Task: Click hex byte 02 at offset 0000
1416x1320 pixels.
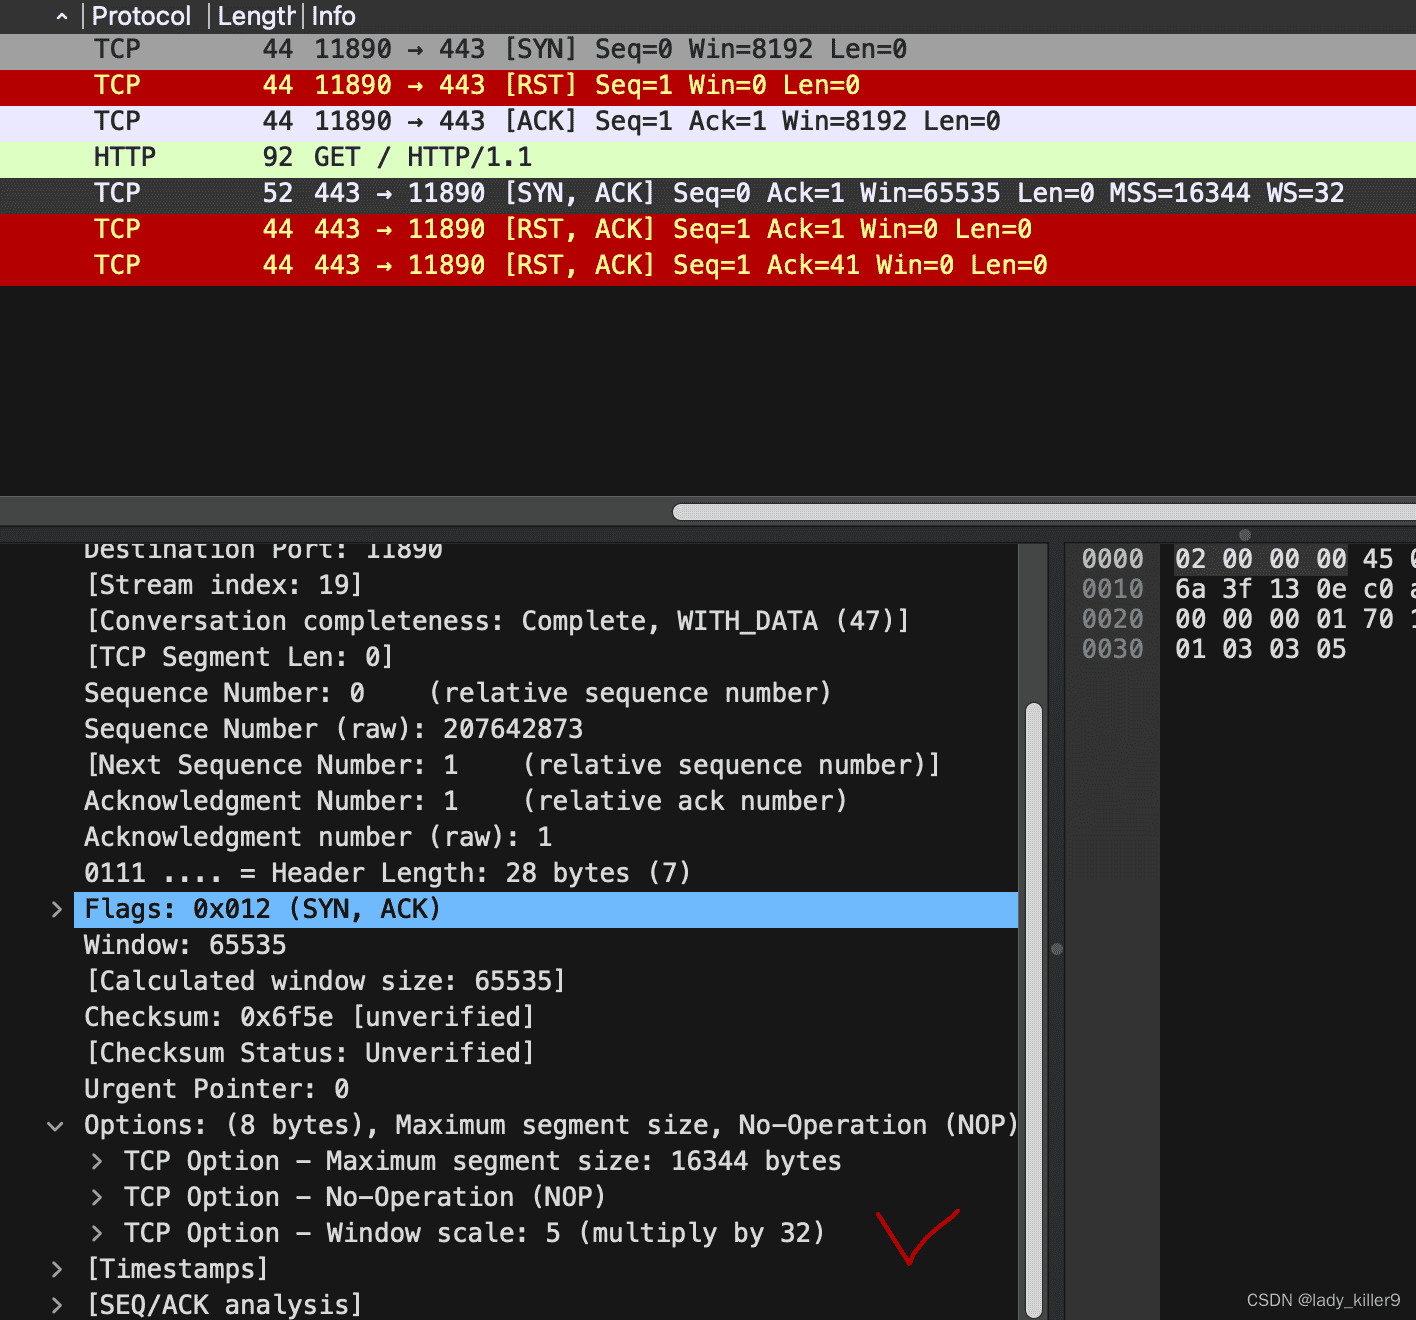Action: (1190, 559)
